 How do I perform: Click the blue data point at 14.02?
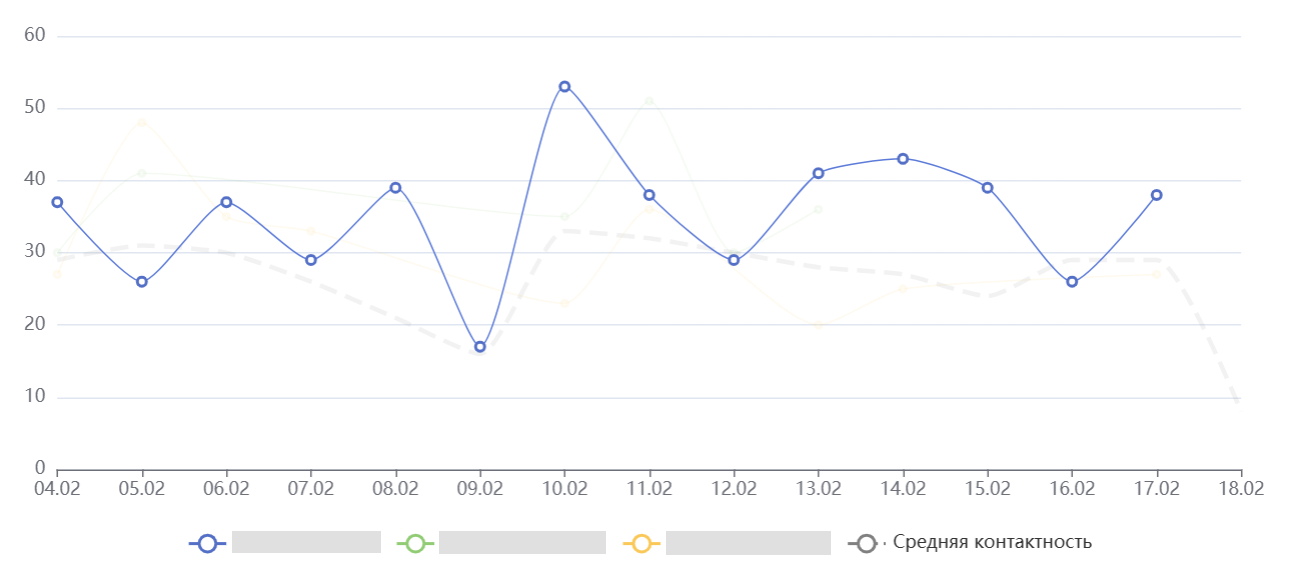(x=903, y=159)
